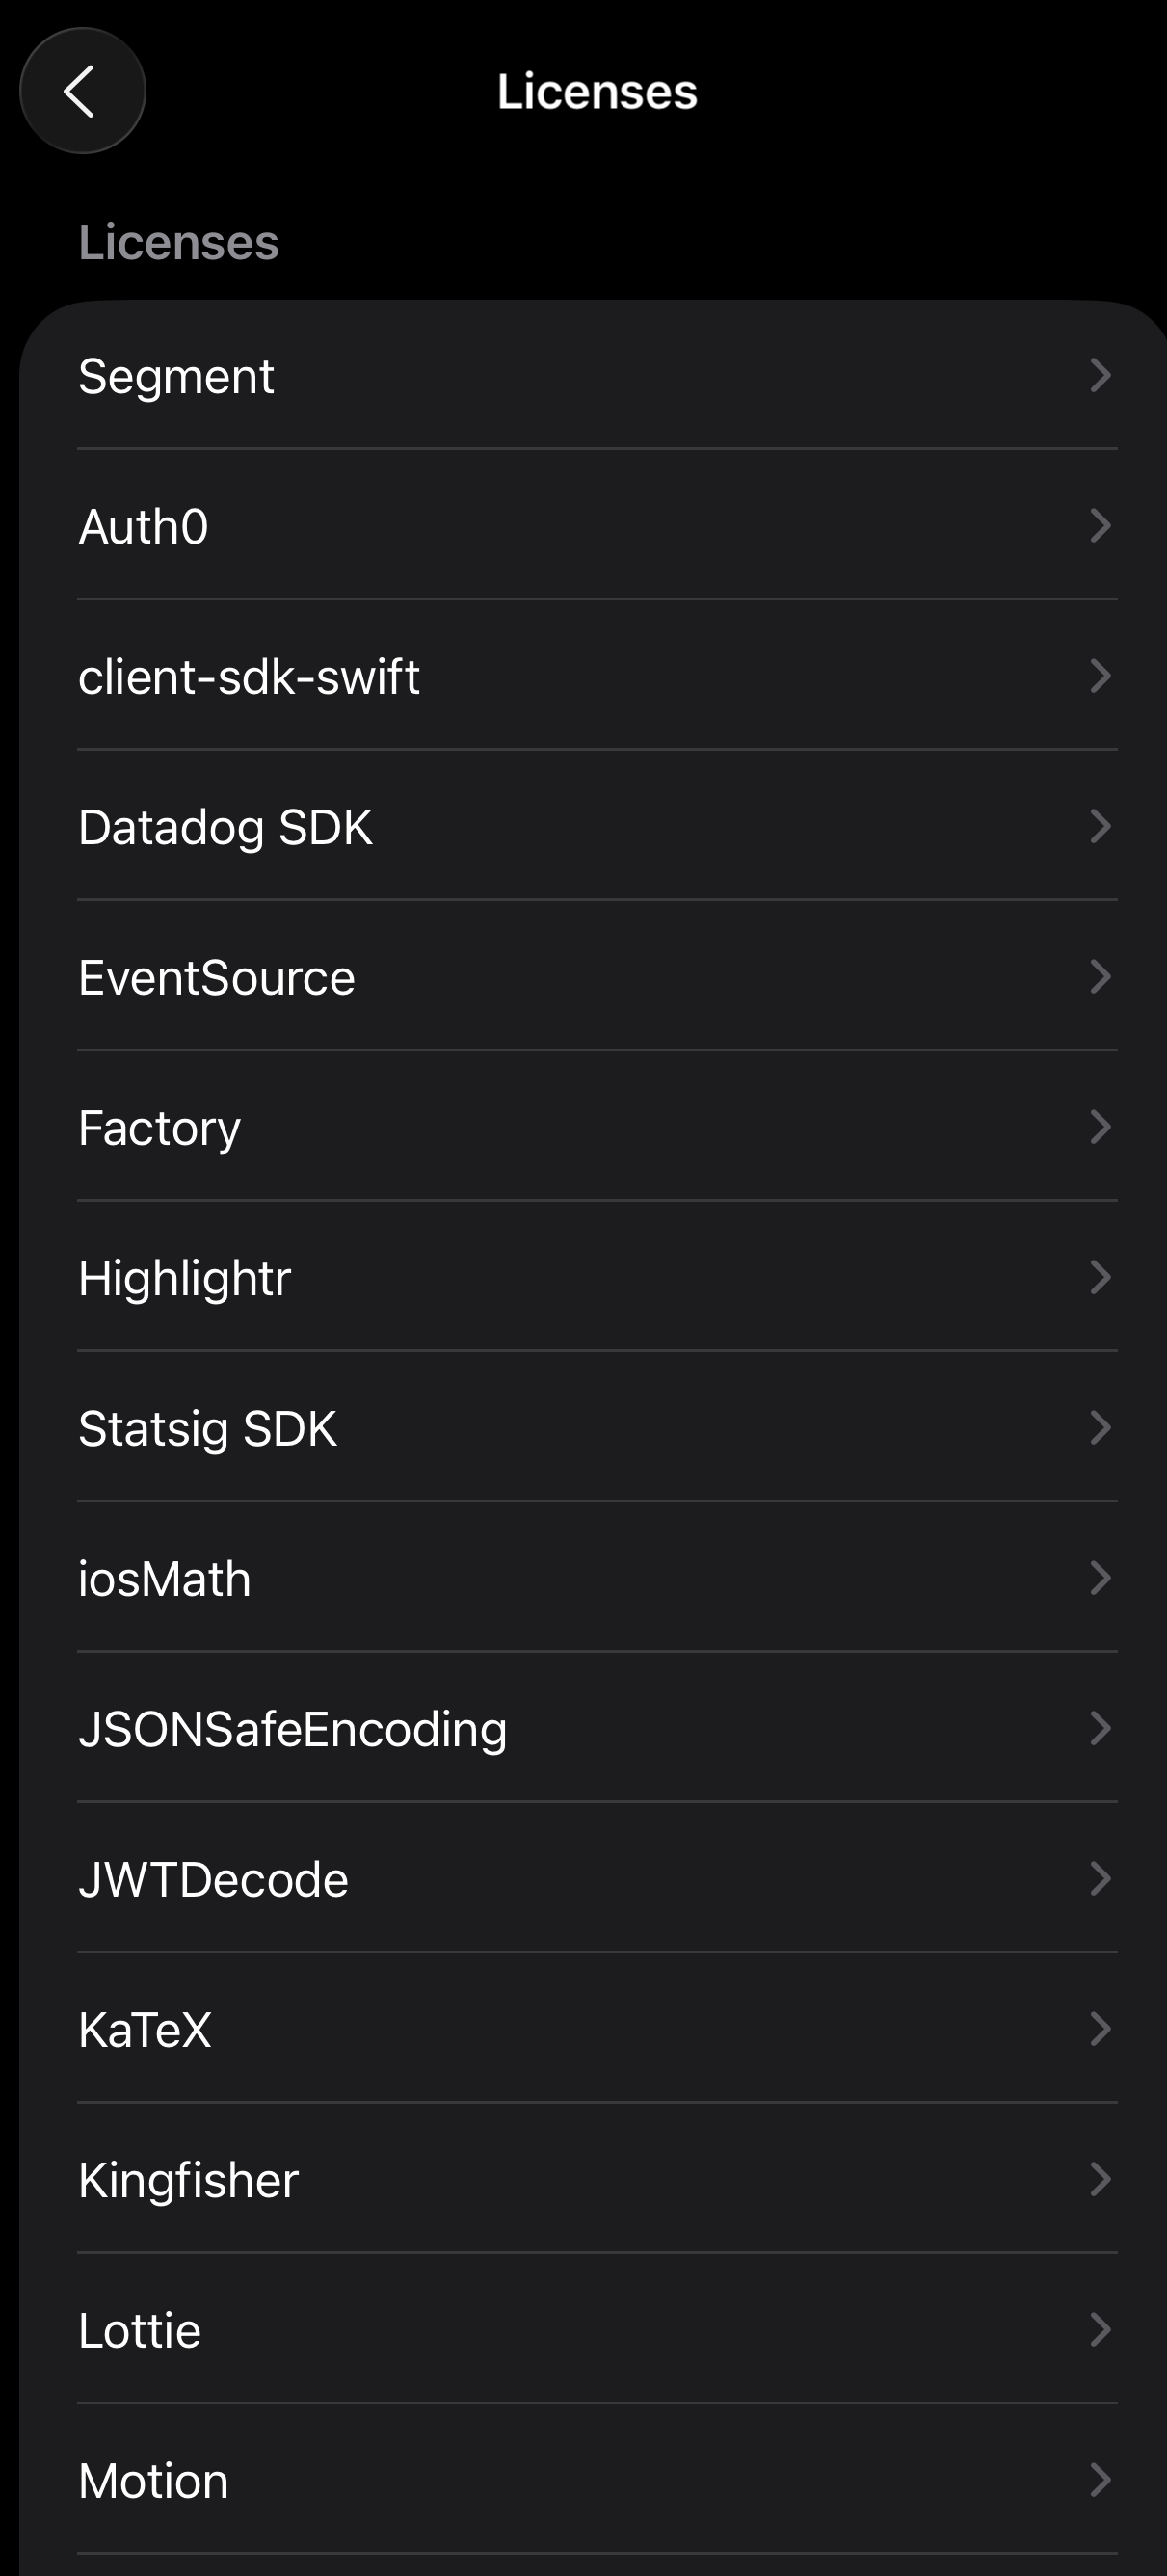Tap the chevron beside EventSource
The width and height of the screenshot is (1167, 2576).
pos(1099,976)
